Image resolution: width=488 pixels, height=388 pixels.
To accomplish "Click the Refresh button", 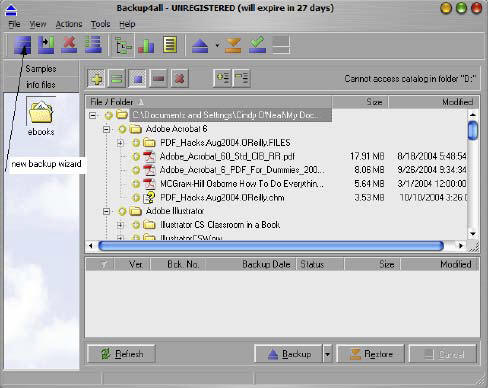I will click(121, 354).
